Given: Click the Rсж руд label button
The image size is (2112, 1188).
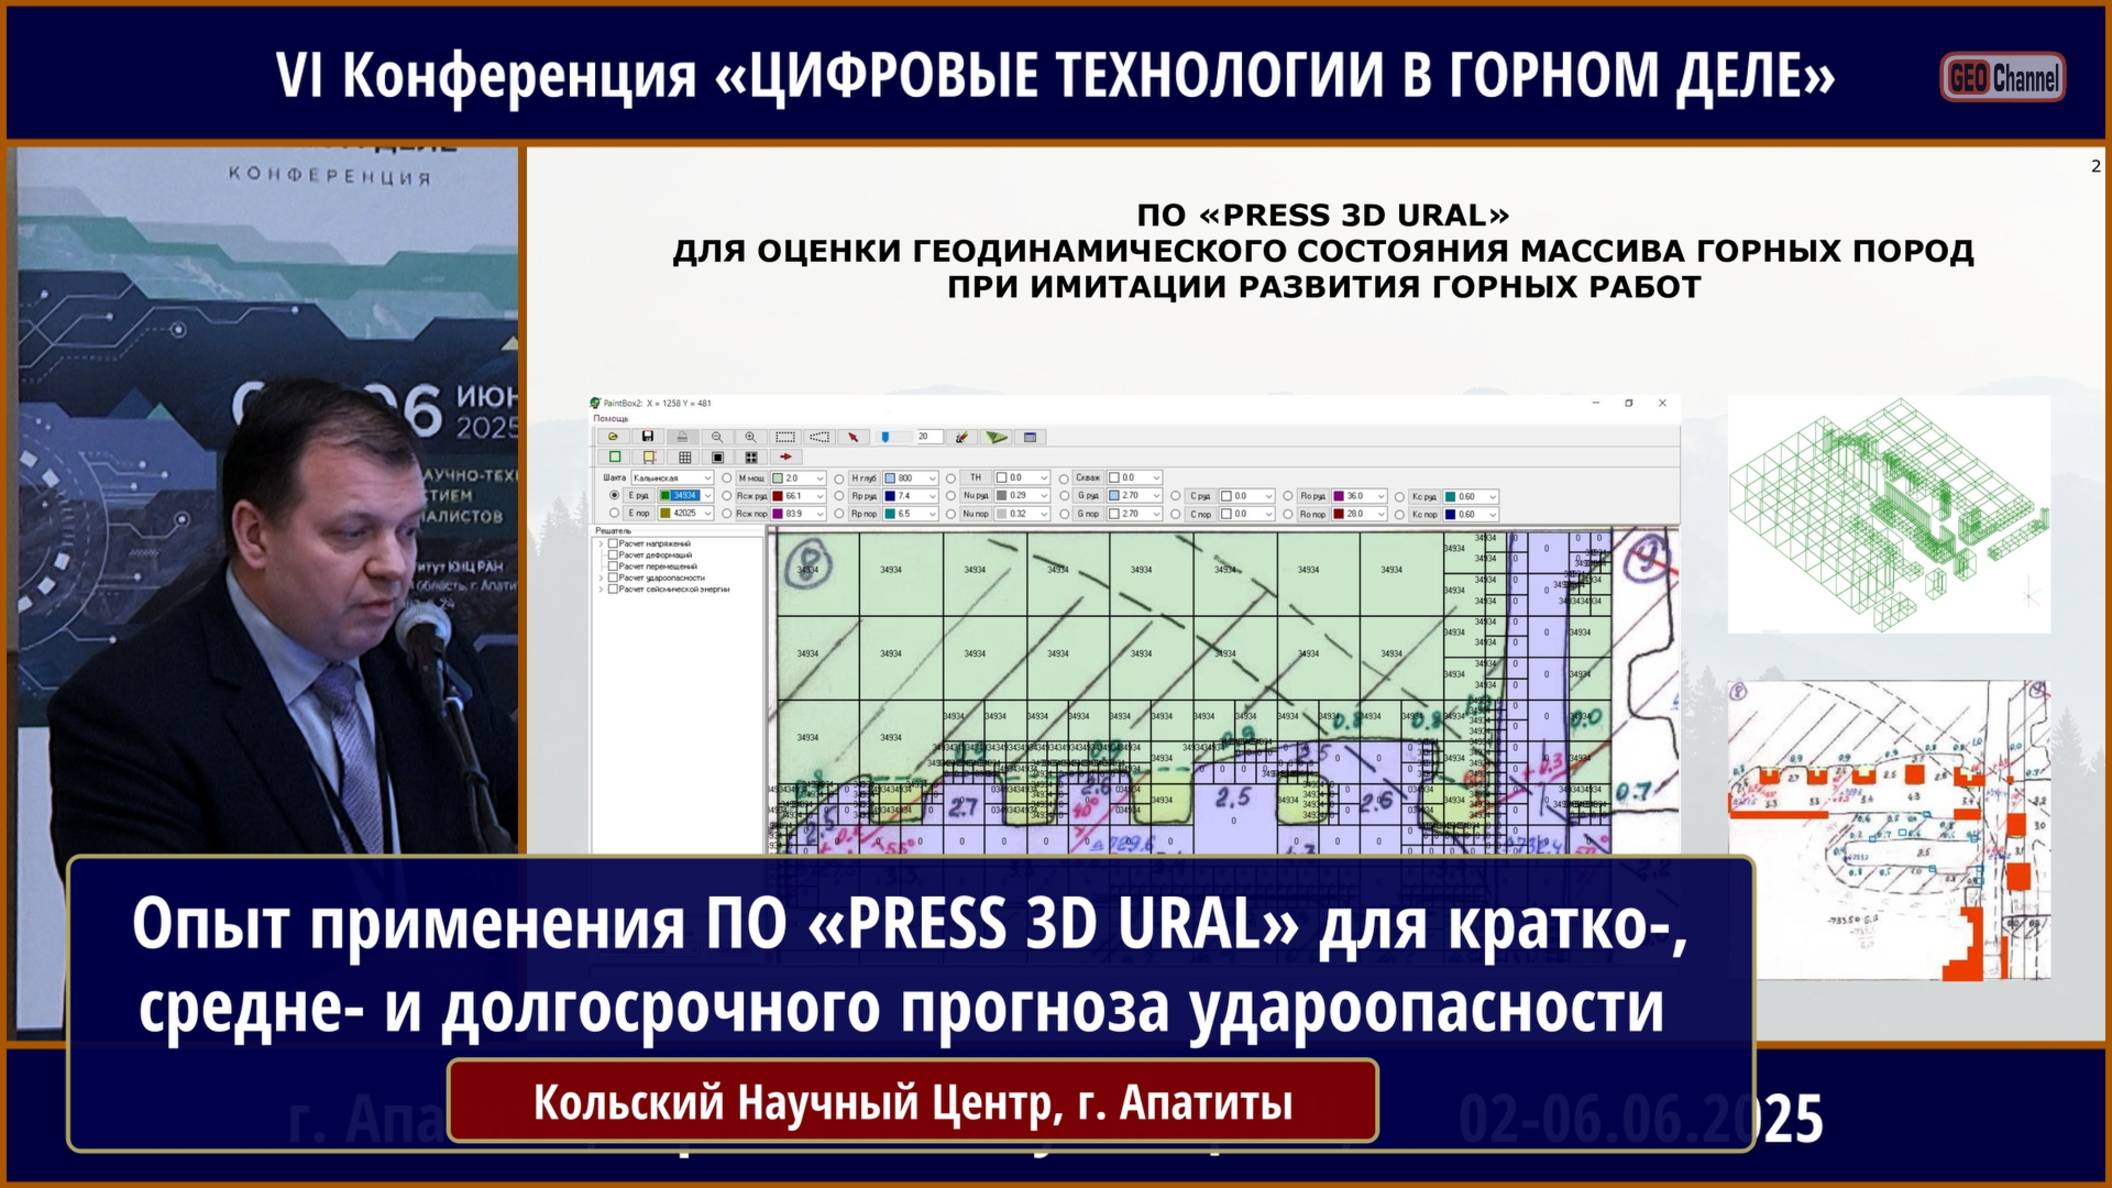Looking at the screenshot, I should click(x=752, y=496).
